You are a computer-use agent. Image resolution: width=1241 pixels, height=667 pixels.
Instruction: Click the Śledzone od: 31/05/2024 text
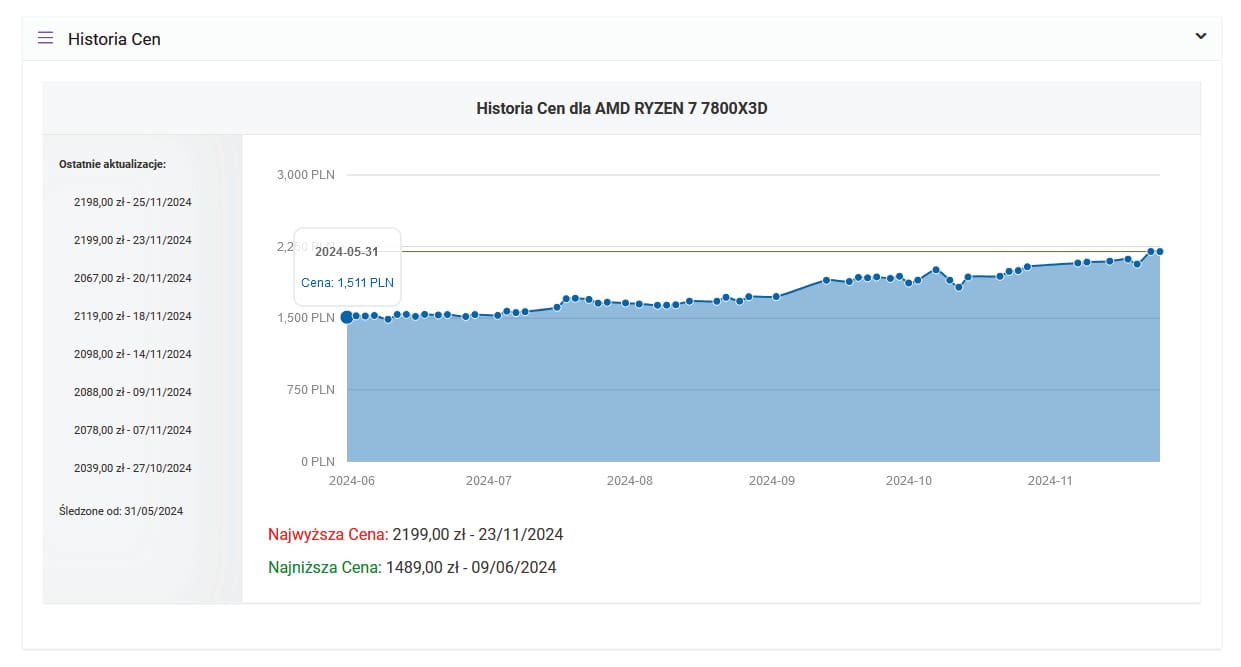point(121,511)
